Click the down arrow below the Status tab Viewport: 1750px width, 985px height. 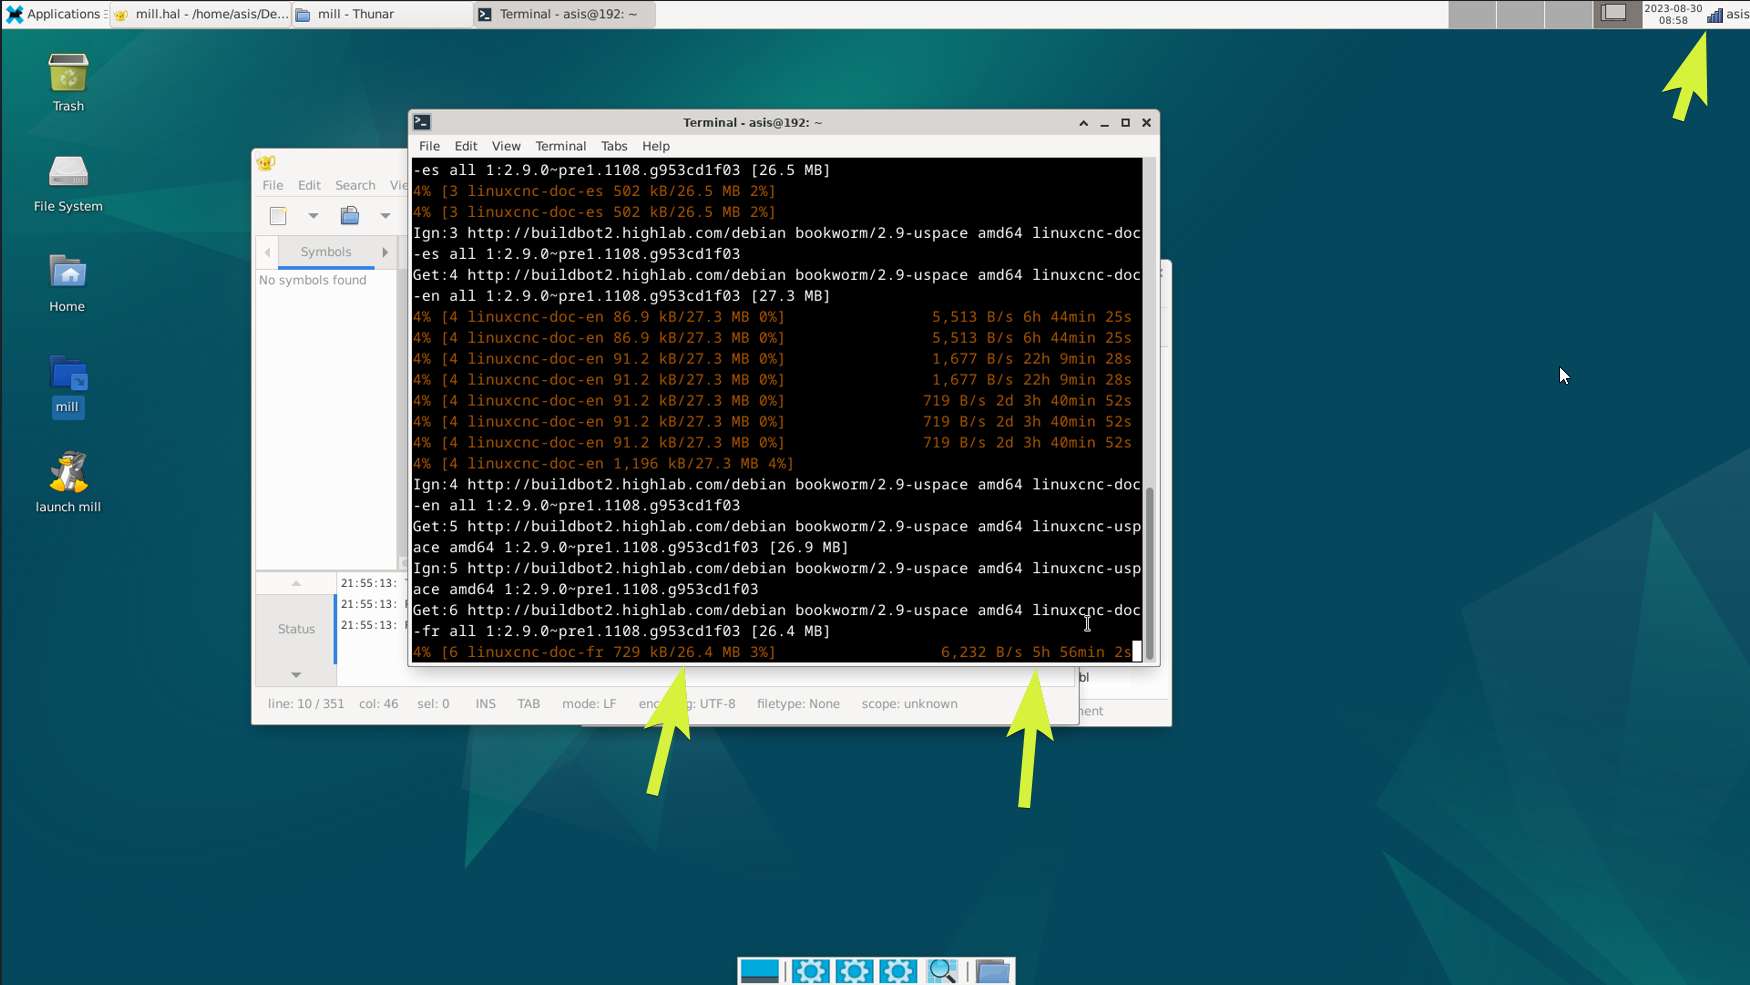click(296, 675)
